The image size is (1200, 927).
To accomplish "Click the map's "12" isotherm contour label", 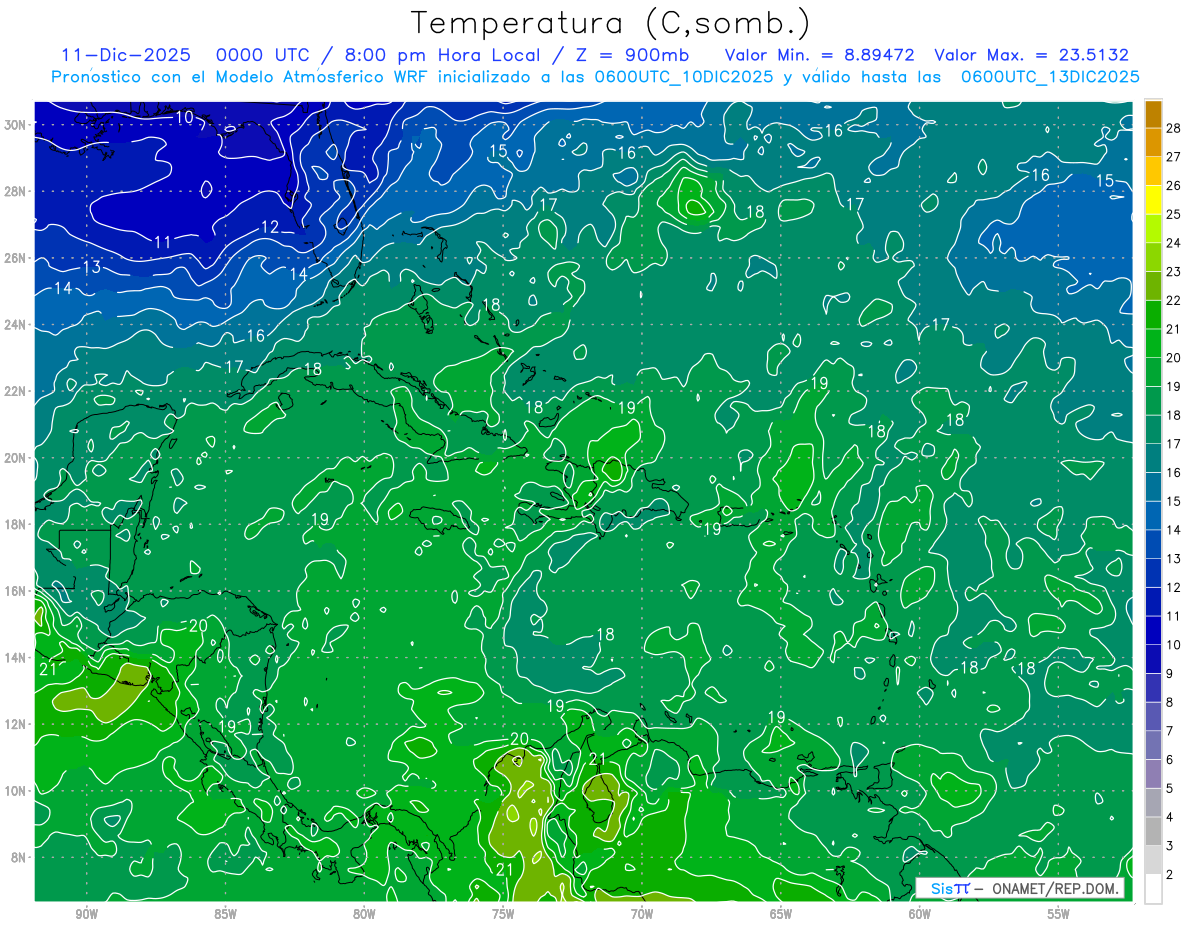I will point(270,227).
